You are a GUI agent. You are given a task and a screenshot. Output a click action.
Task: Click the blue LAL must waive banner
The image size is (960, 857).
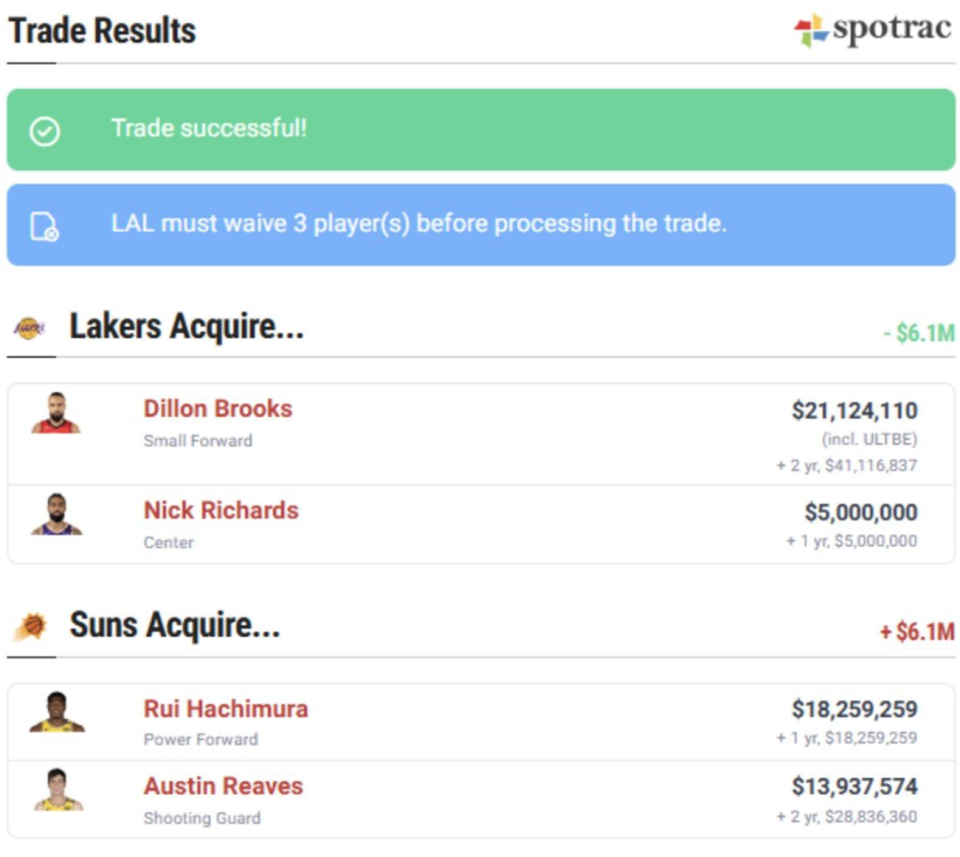pyautogui.click(x=480, y=225)
